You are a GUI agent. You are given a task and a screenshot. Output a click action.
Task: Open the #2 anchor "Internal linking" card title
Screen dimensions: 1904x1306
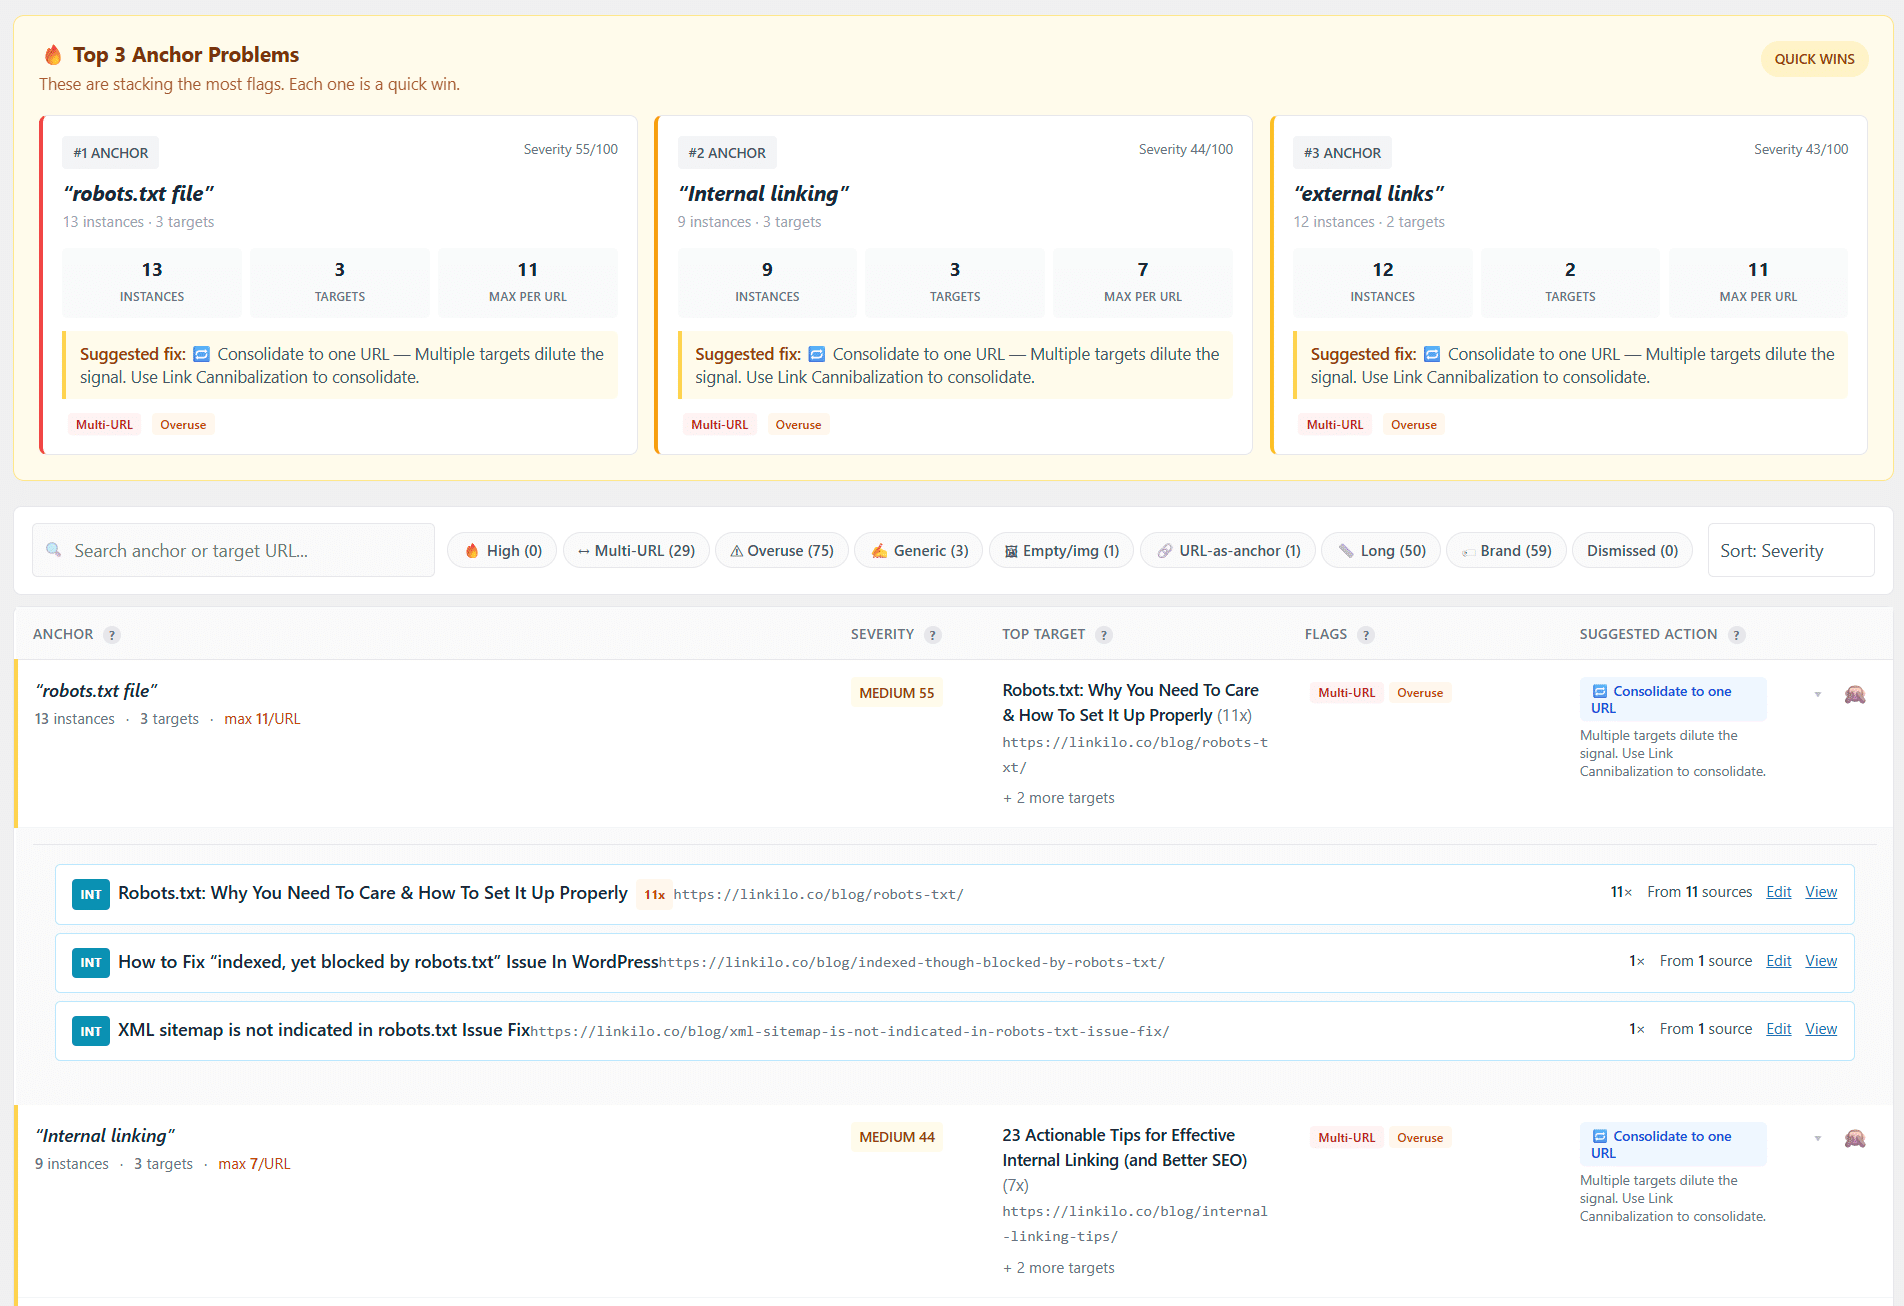click(x=763, y=193)
